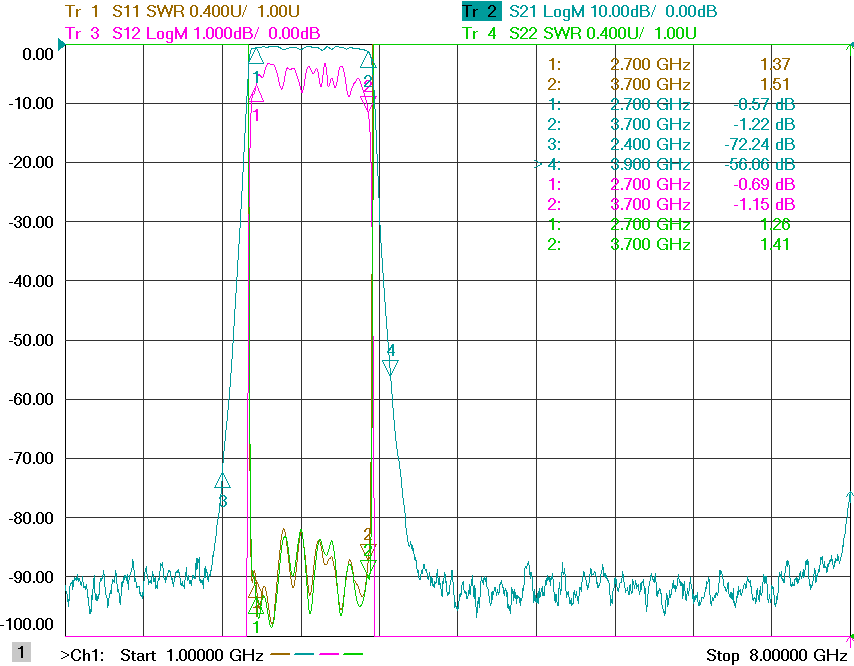Select the Tr 4 S22 SWR trace label

pos(579,33)
